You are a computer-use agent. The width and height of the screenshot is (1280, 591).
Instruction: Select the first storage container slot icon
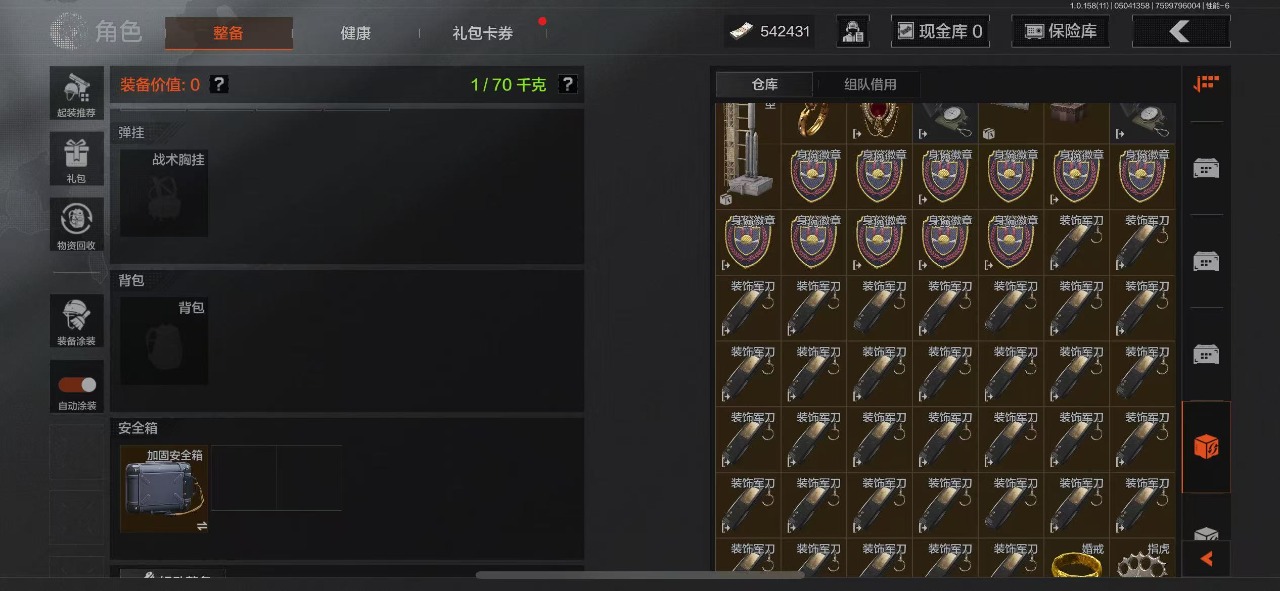coord(1206,168)
